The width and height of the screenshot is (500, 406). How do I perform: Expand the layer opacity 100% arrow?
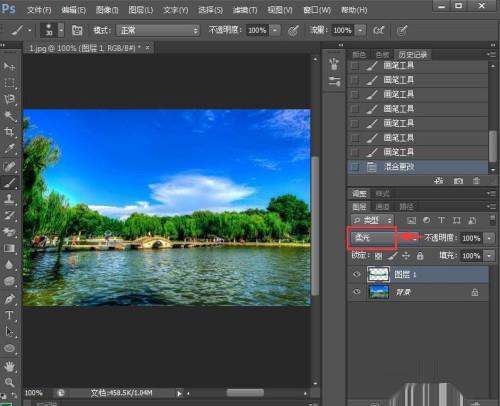489,238
